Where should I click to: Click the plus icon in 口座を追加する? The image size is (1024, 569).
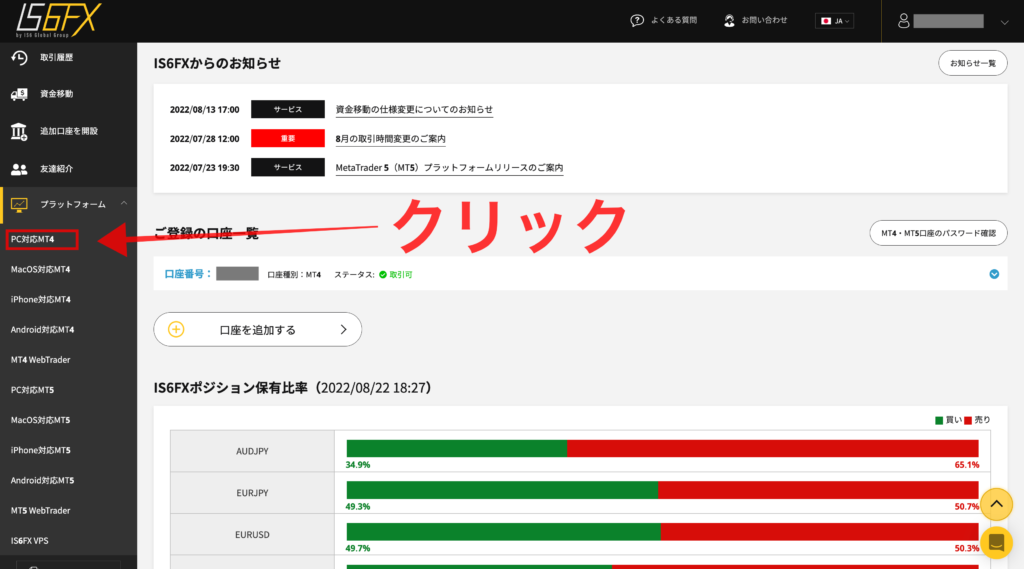176,329
